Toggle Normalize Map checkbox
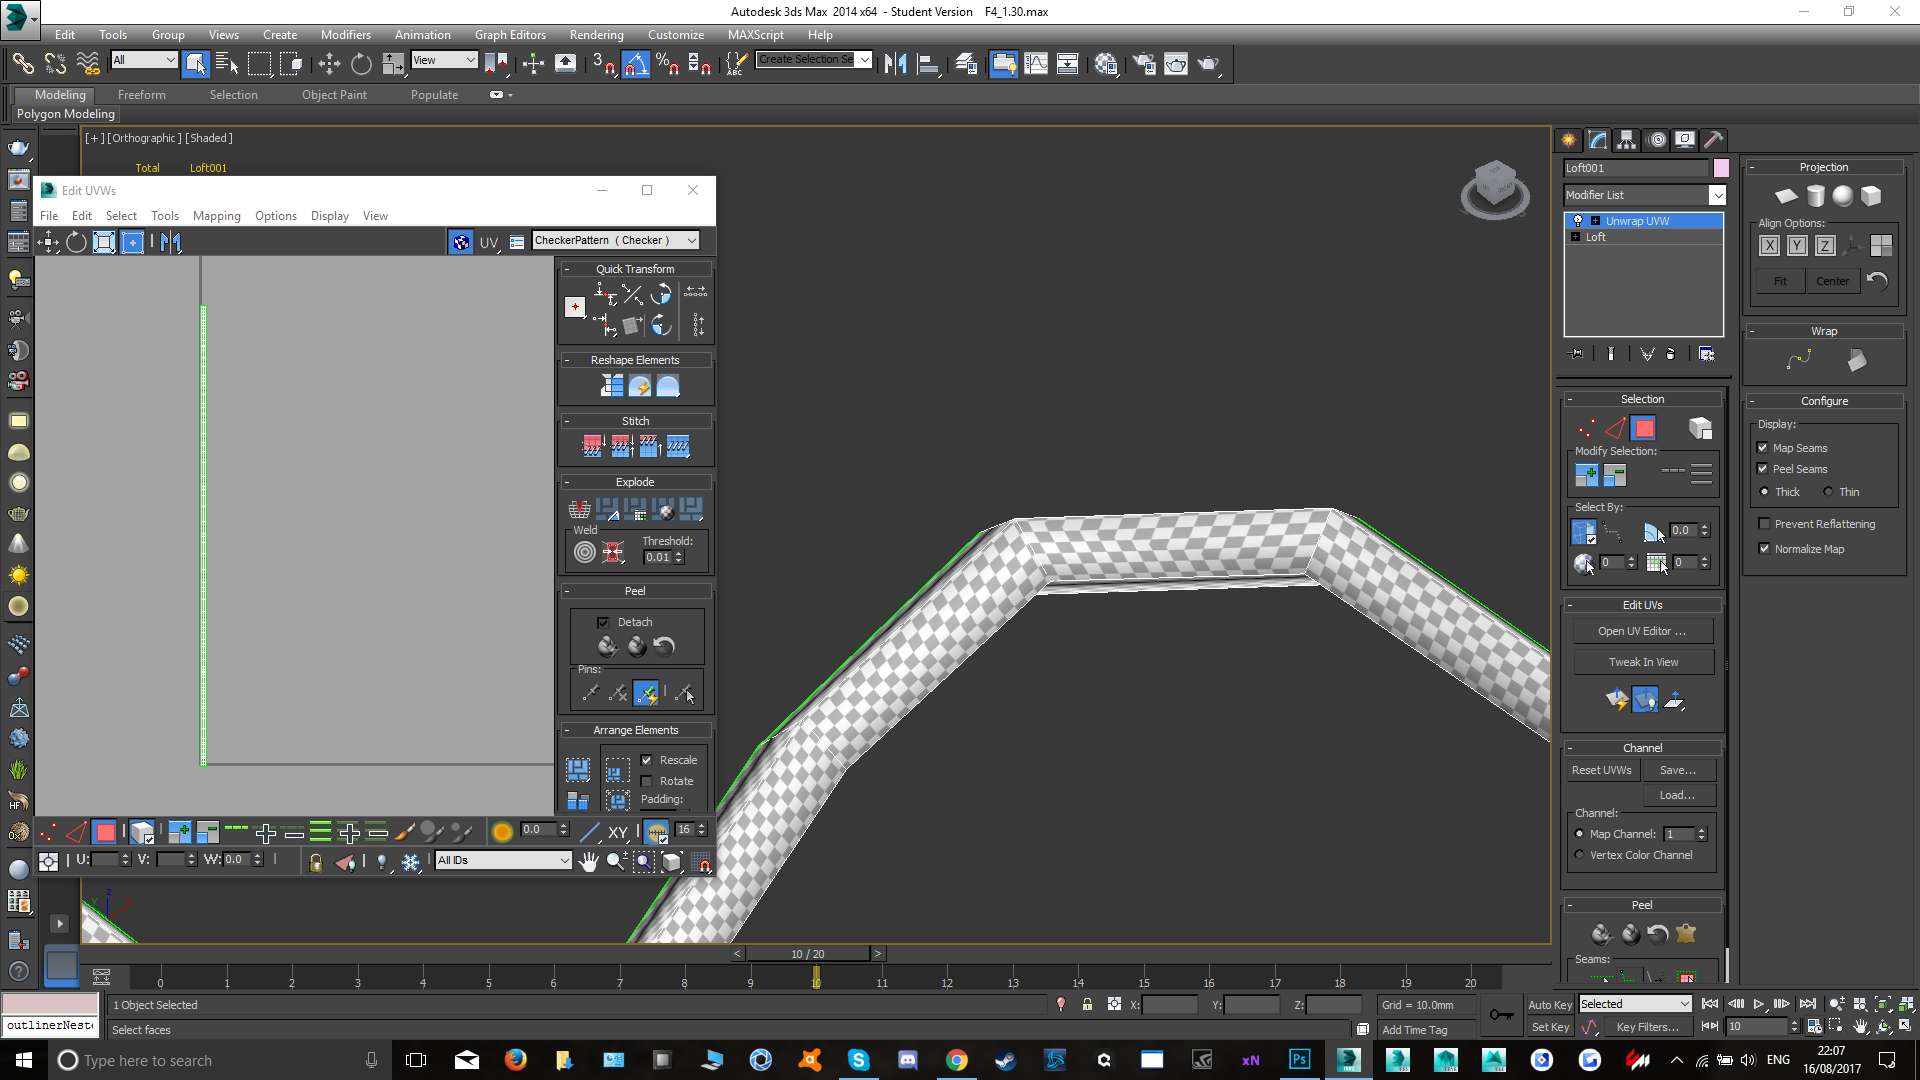The width and height of the screenshot is (1920, 1080). [1764, 549]
